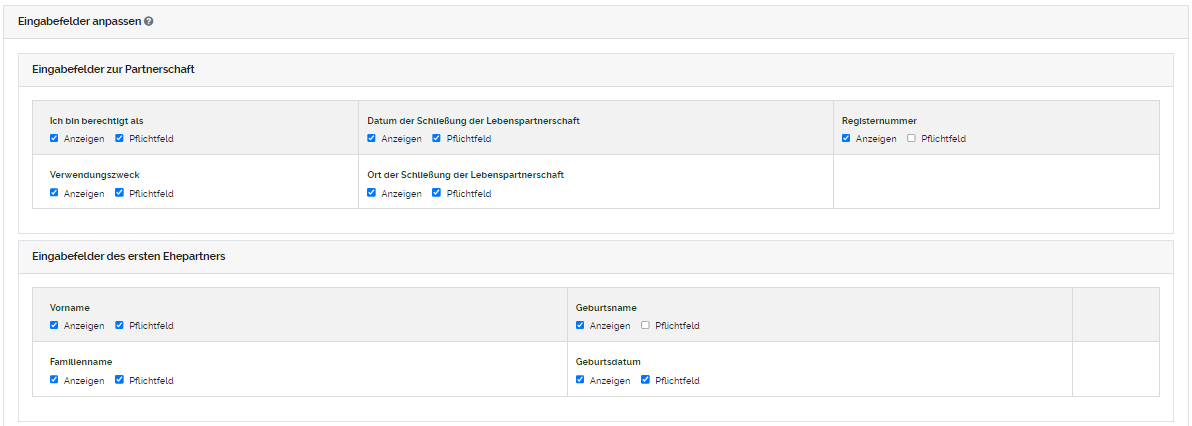Hide the Geburtsname field via Anzeigen
This screenshot has width=1192, height=426.
pyautogui.click(x=581, y=325)
